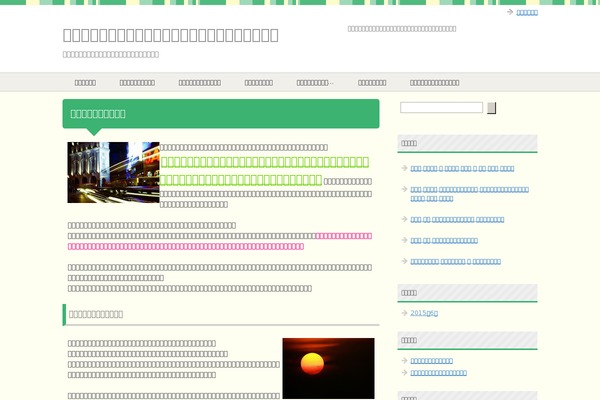The width and height of the screenshot is (600, 400).
Task: Click the arrow icon next to the 2015 archive link
Action: 404,313
